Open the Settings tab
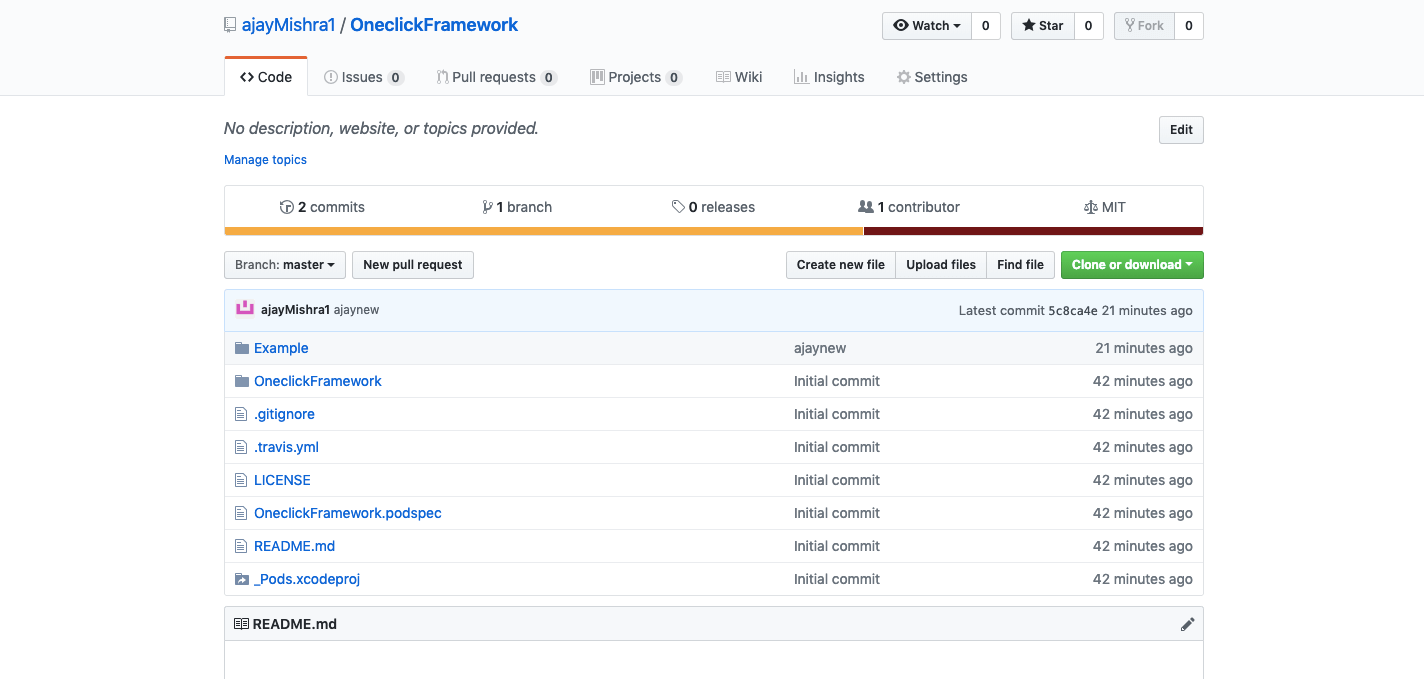Screen dimensions: 1424x679 (932, 77)
